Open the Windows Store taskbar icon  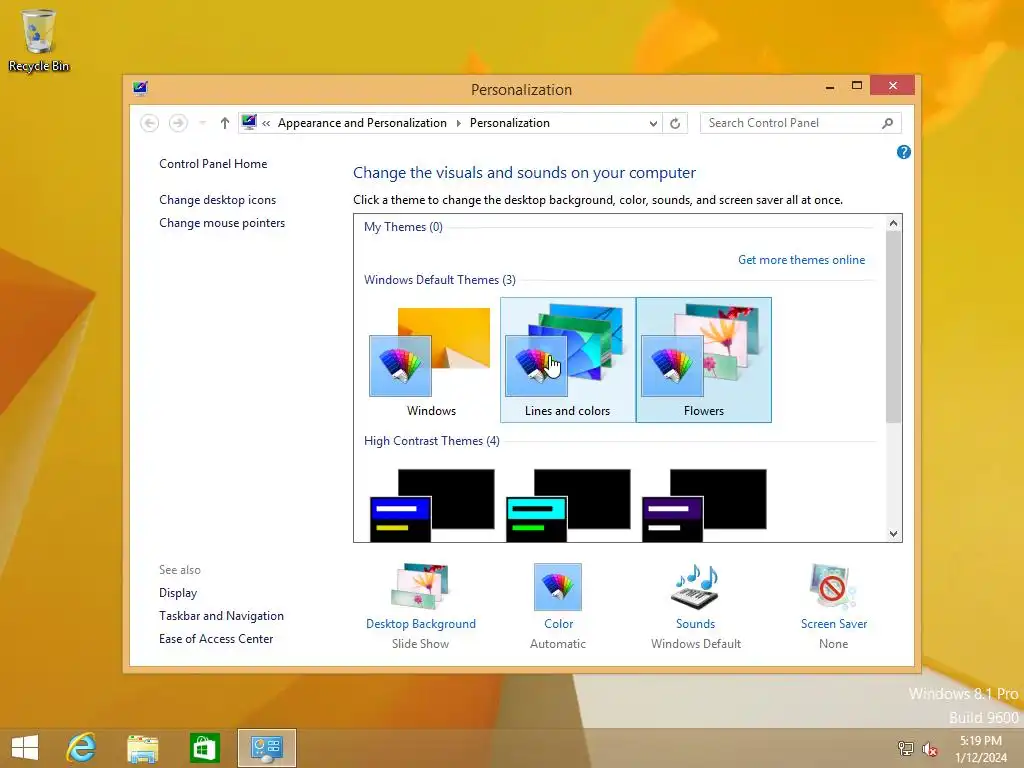coord(204,748)
